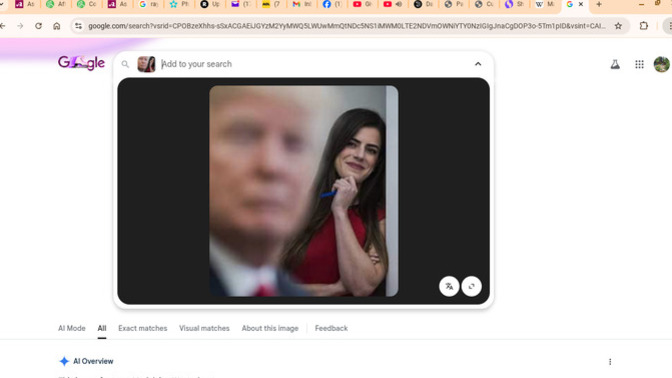Click the Feedback link
This screenshot has height=378, width=672.
pos(331,328)
